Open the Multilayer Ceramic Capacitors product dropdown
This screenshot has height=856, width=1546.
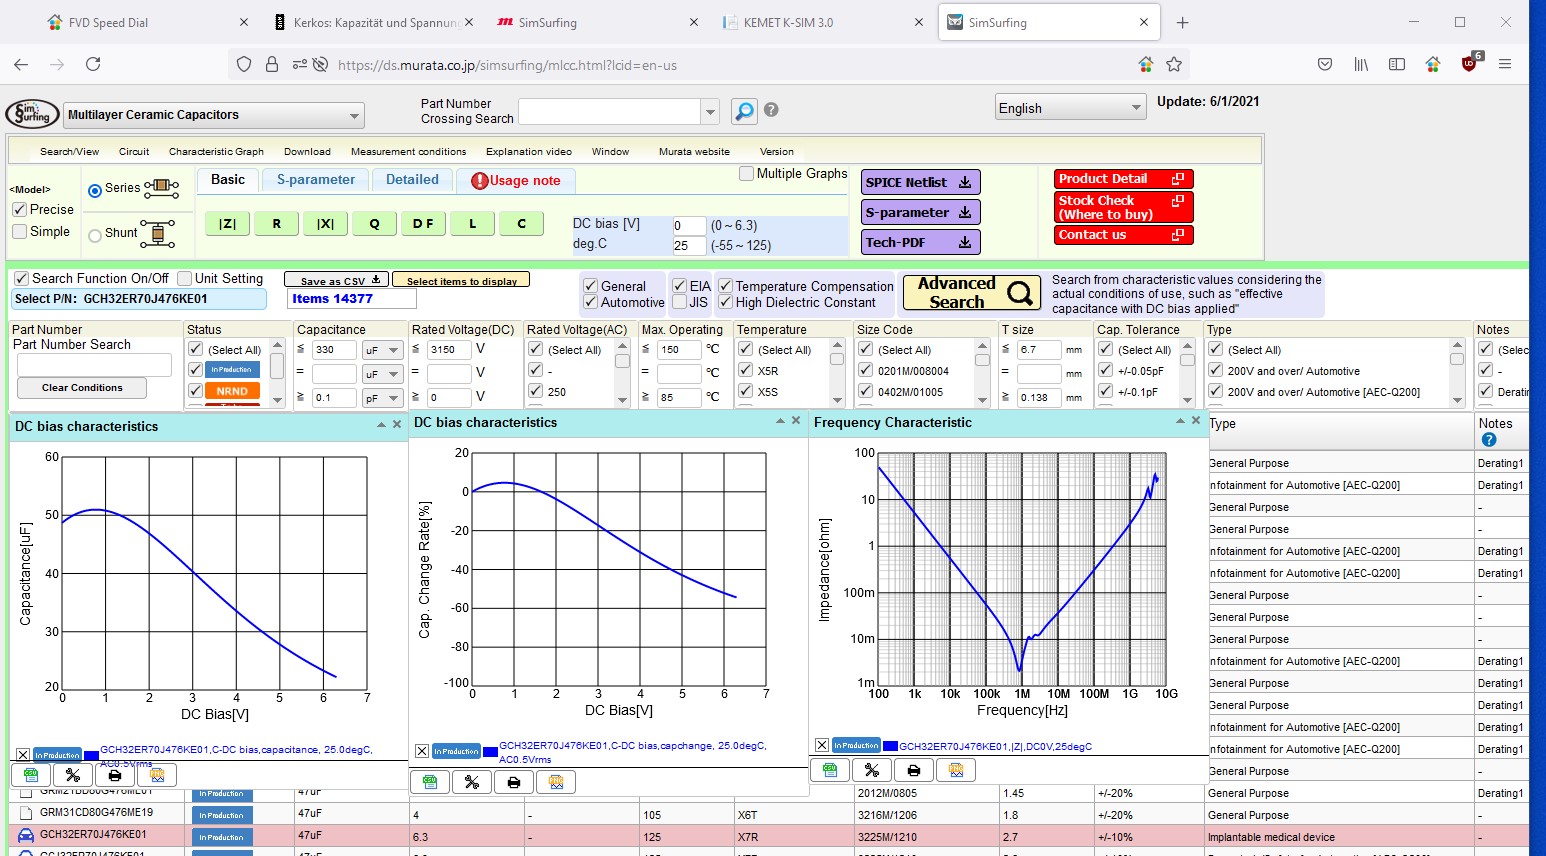tap(214, 115)
